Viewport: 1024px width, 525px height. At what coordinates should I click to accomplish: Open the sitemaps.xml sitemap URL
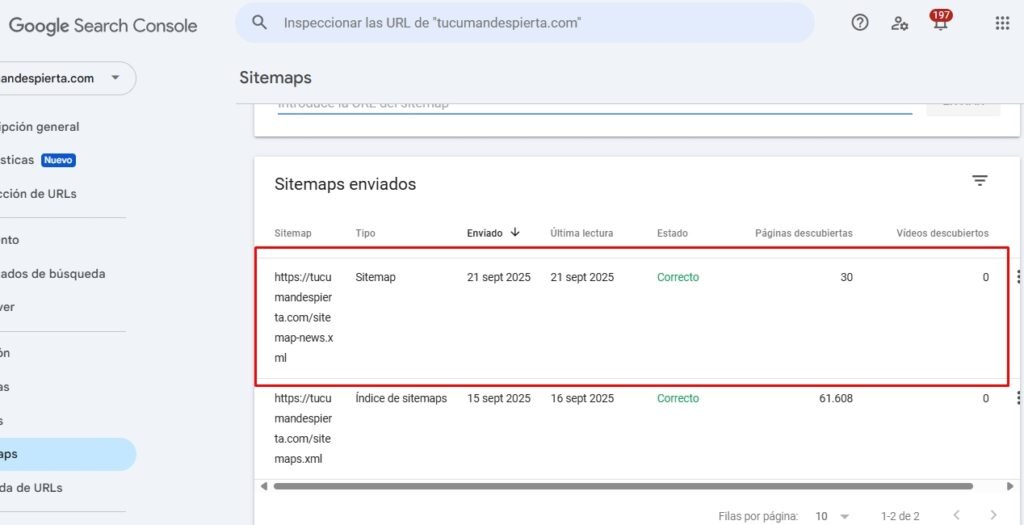tap(304, 428)
